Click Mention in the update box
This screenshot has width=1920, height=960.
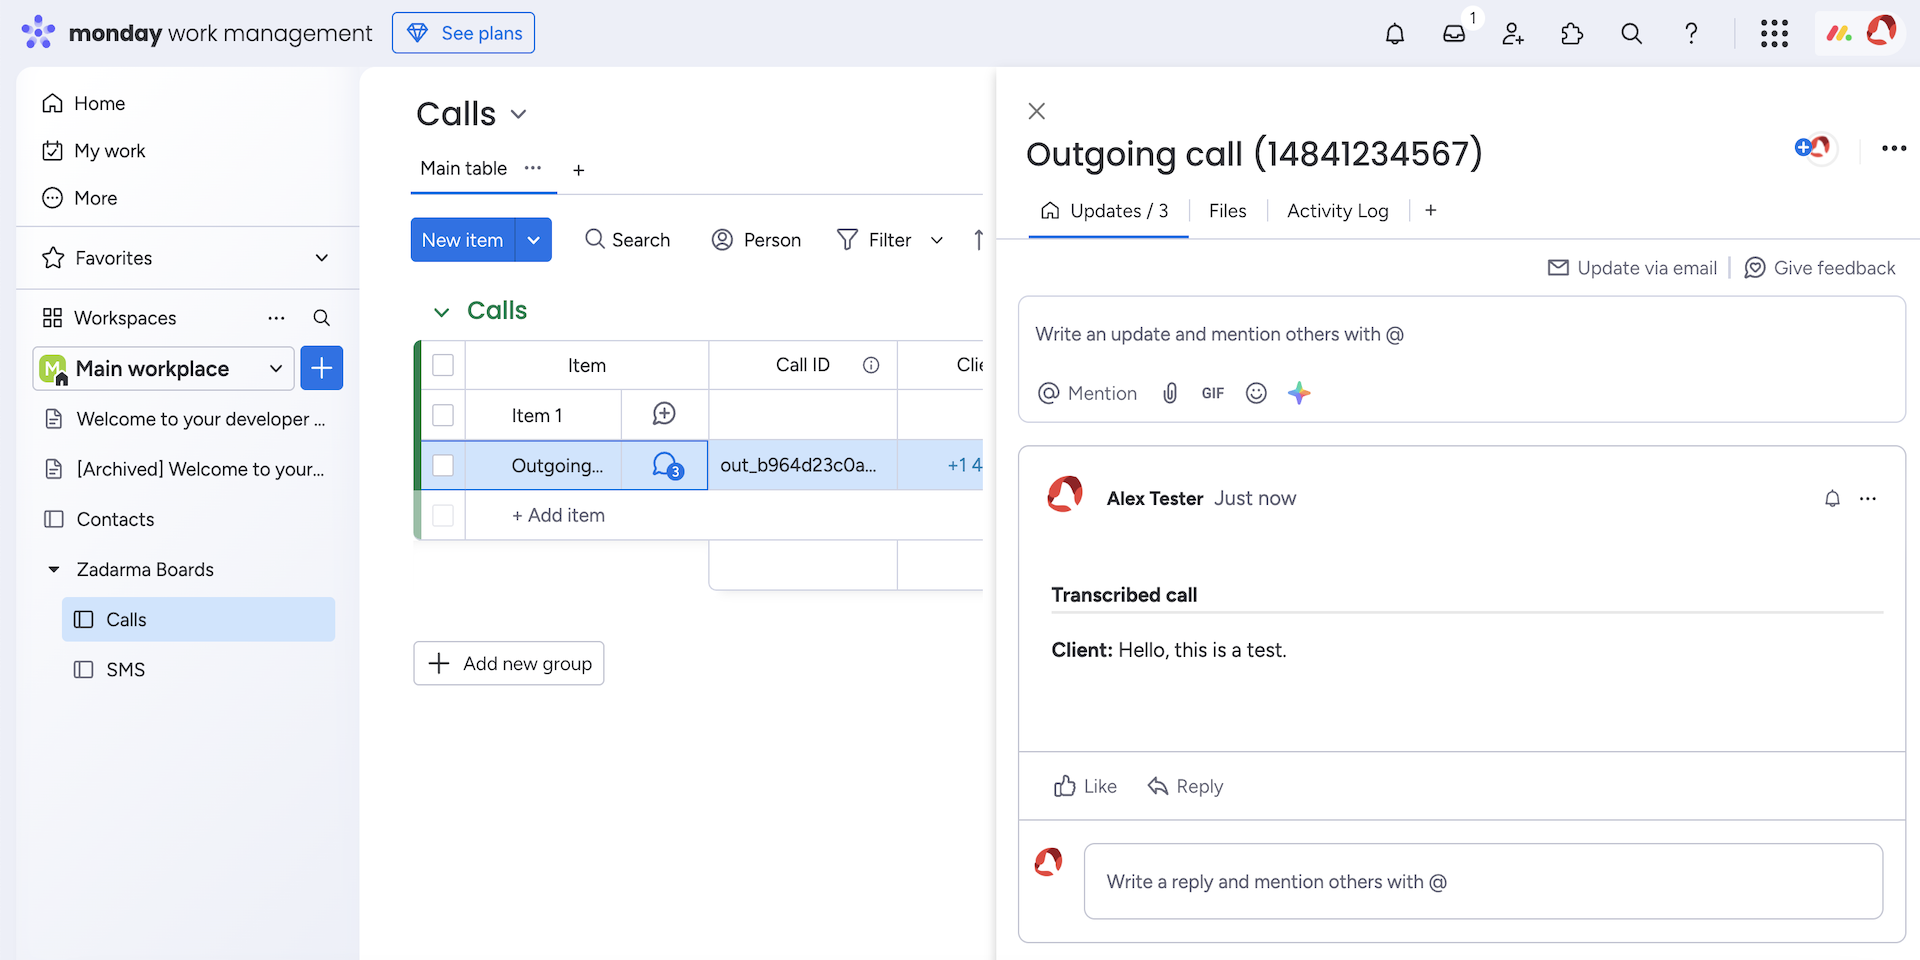pos(1087,393)
